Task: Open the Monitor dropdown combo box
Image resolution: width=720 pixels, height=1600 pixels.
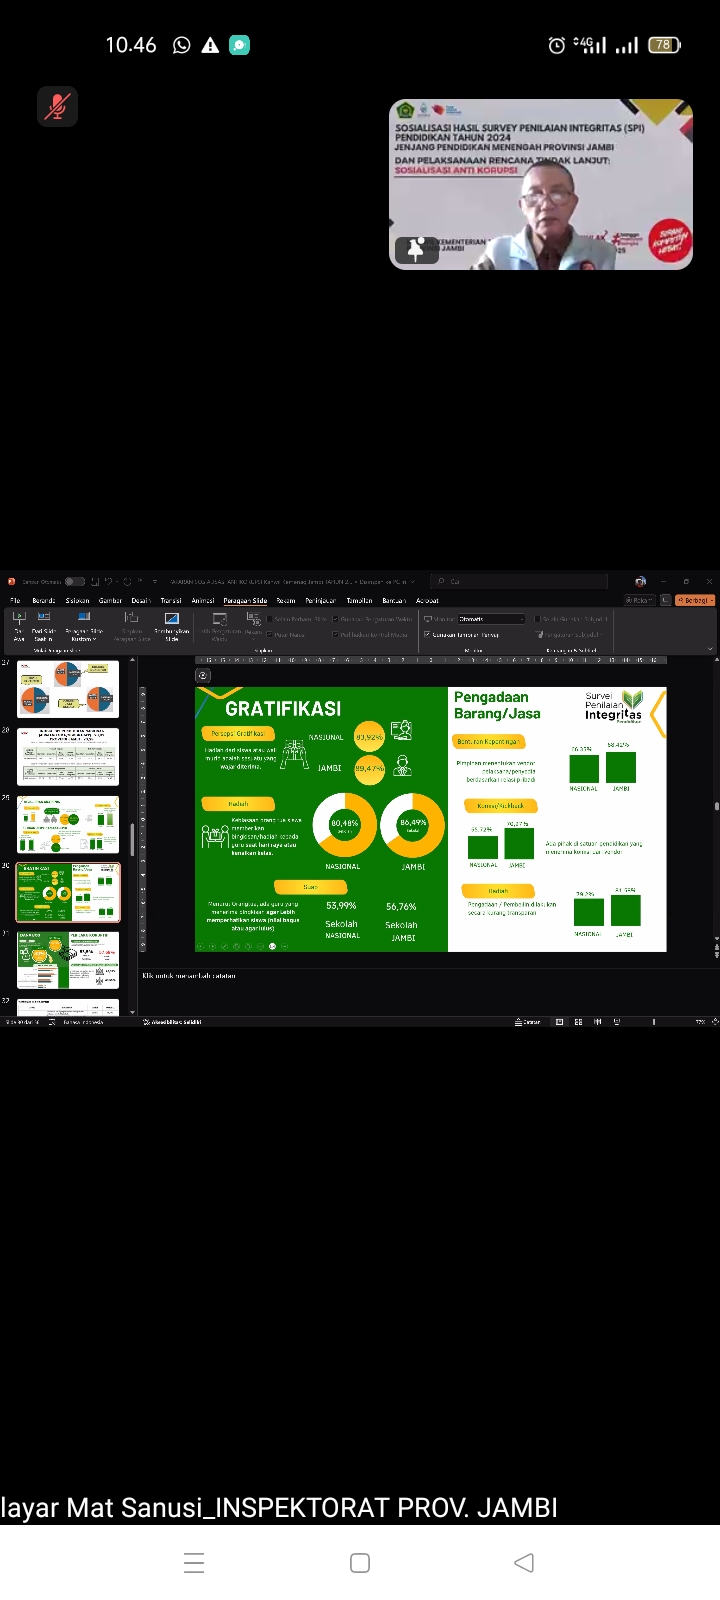Action: click(x=490, y=619)
